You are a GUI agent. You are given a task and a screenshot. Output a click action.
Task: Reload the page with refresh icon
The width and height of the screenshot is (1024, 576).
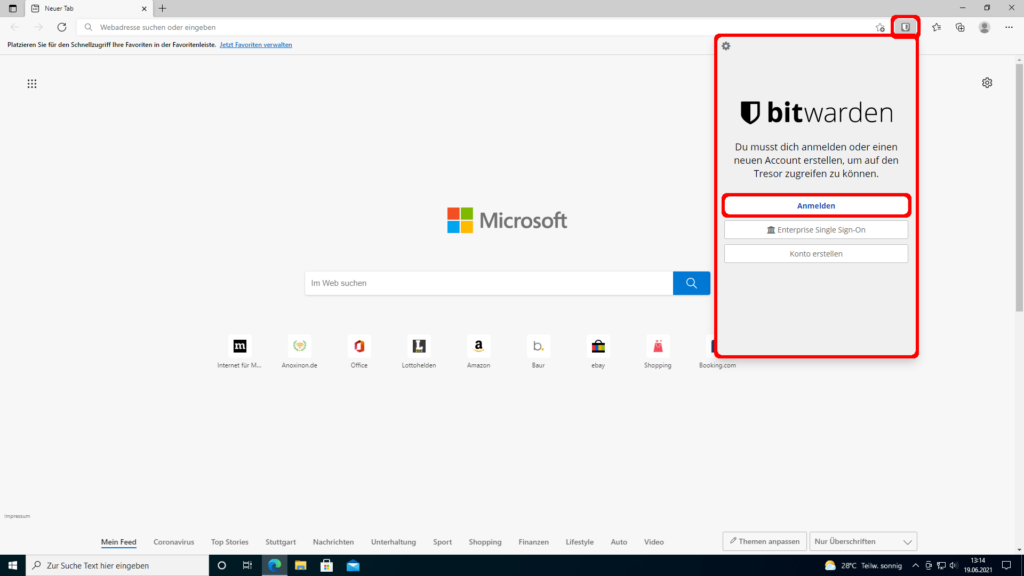coord(61,27)
